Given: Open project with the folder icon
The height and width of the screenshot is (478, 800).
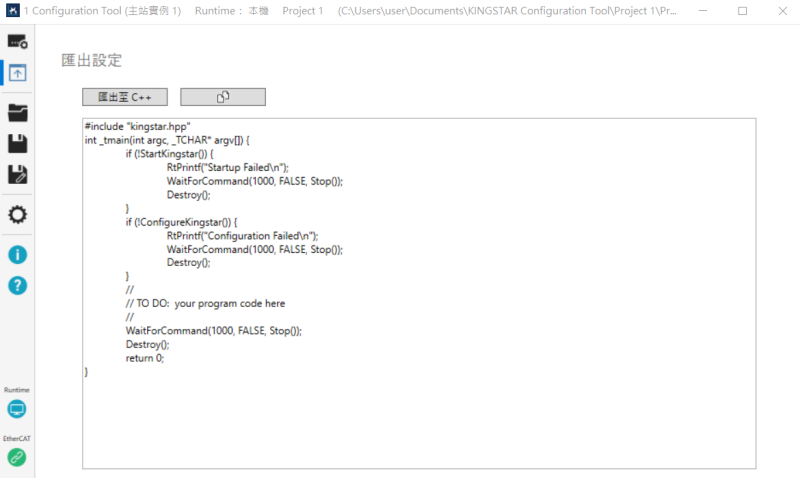Looking at the screenshot, I should pos(17,112).
